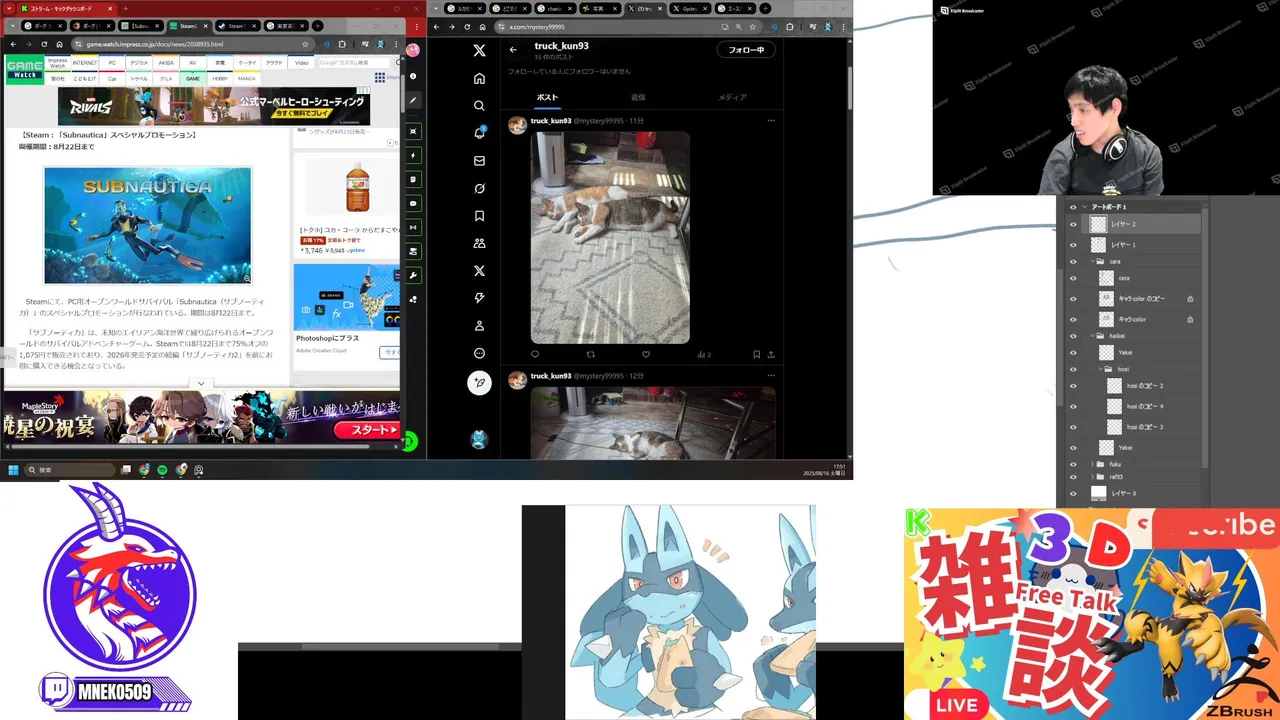
Task: Switch to the ポスト tab
Action: [x=547, y=97]
